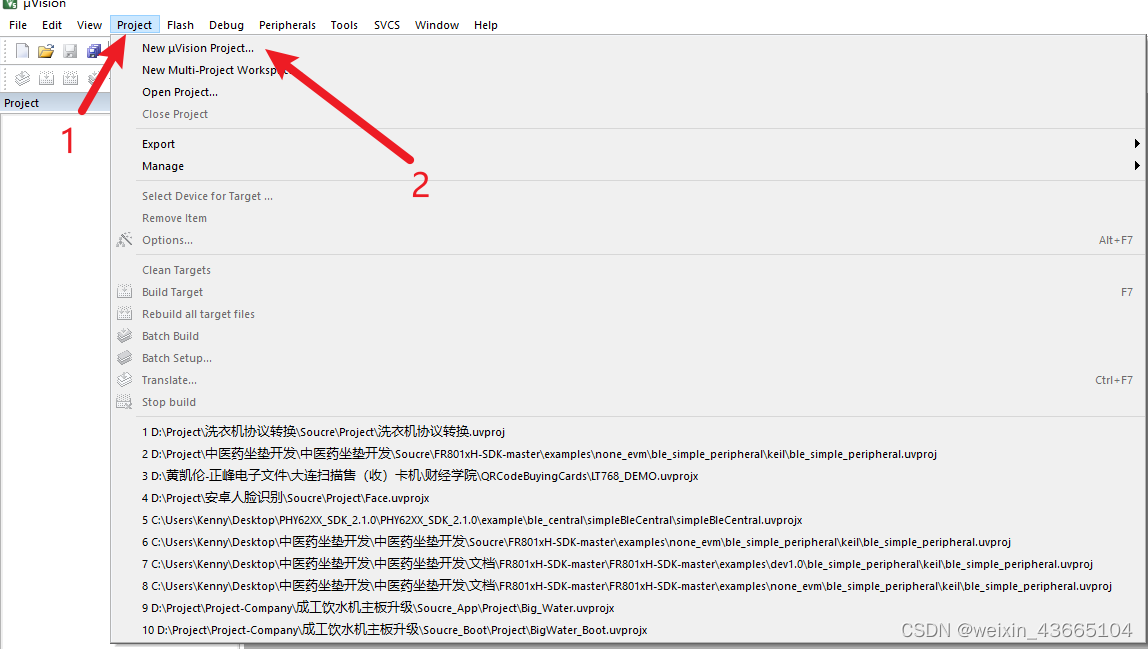Open the Edit menu
1148x649 pixels.
click(51, 25)
